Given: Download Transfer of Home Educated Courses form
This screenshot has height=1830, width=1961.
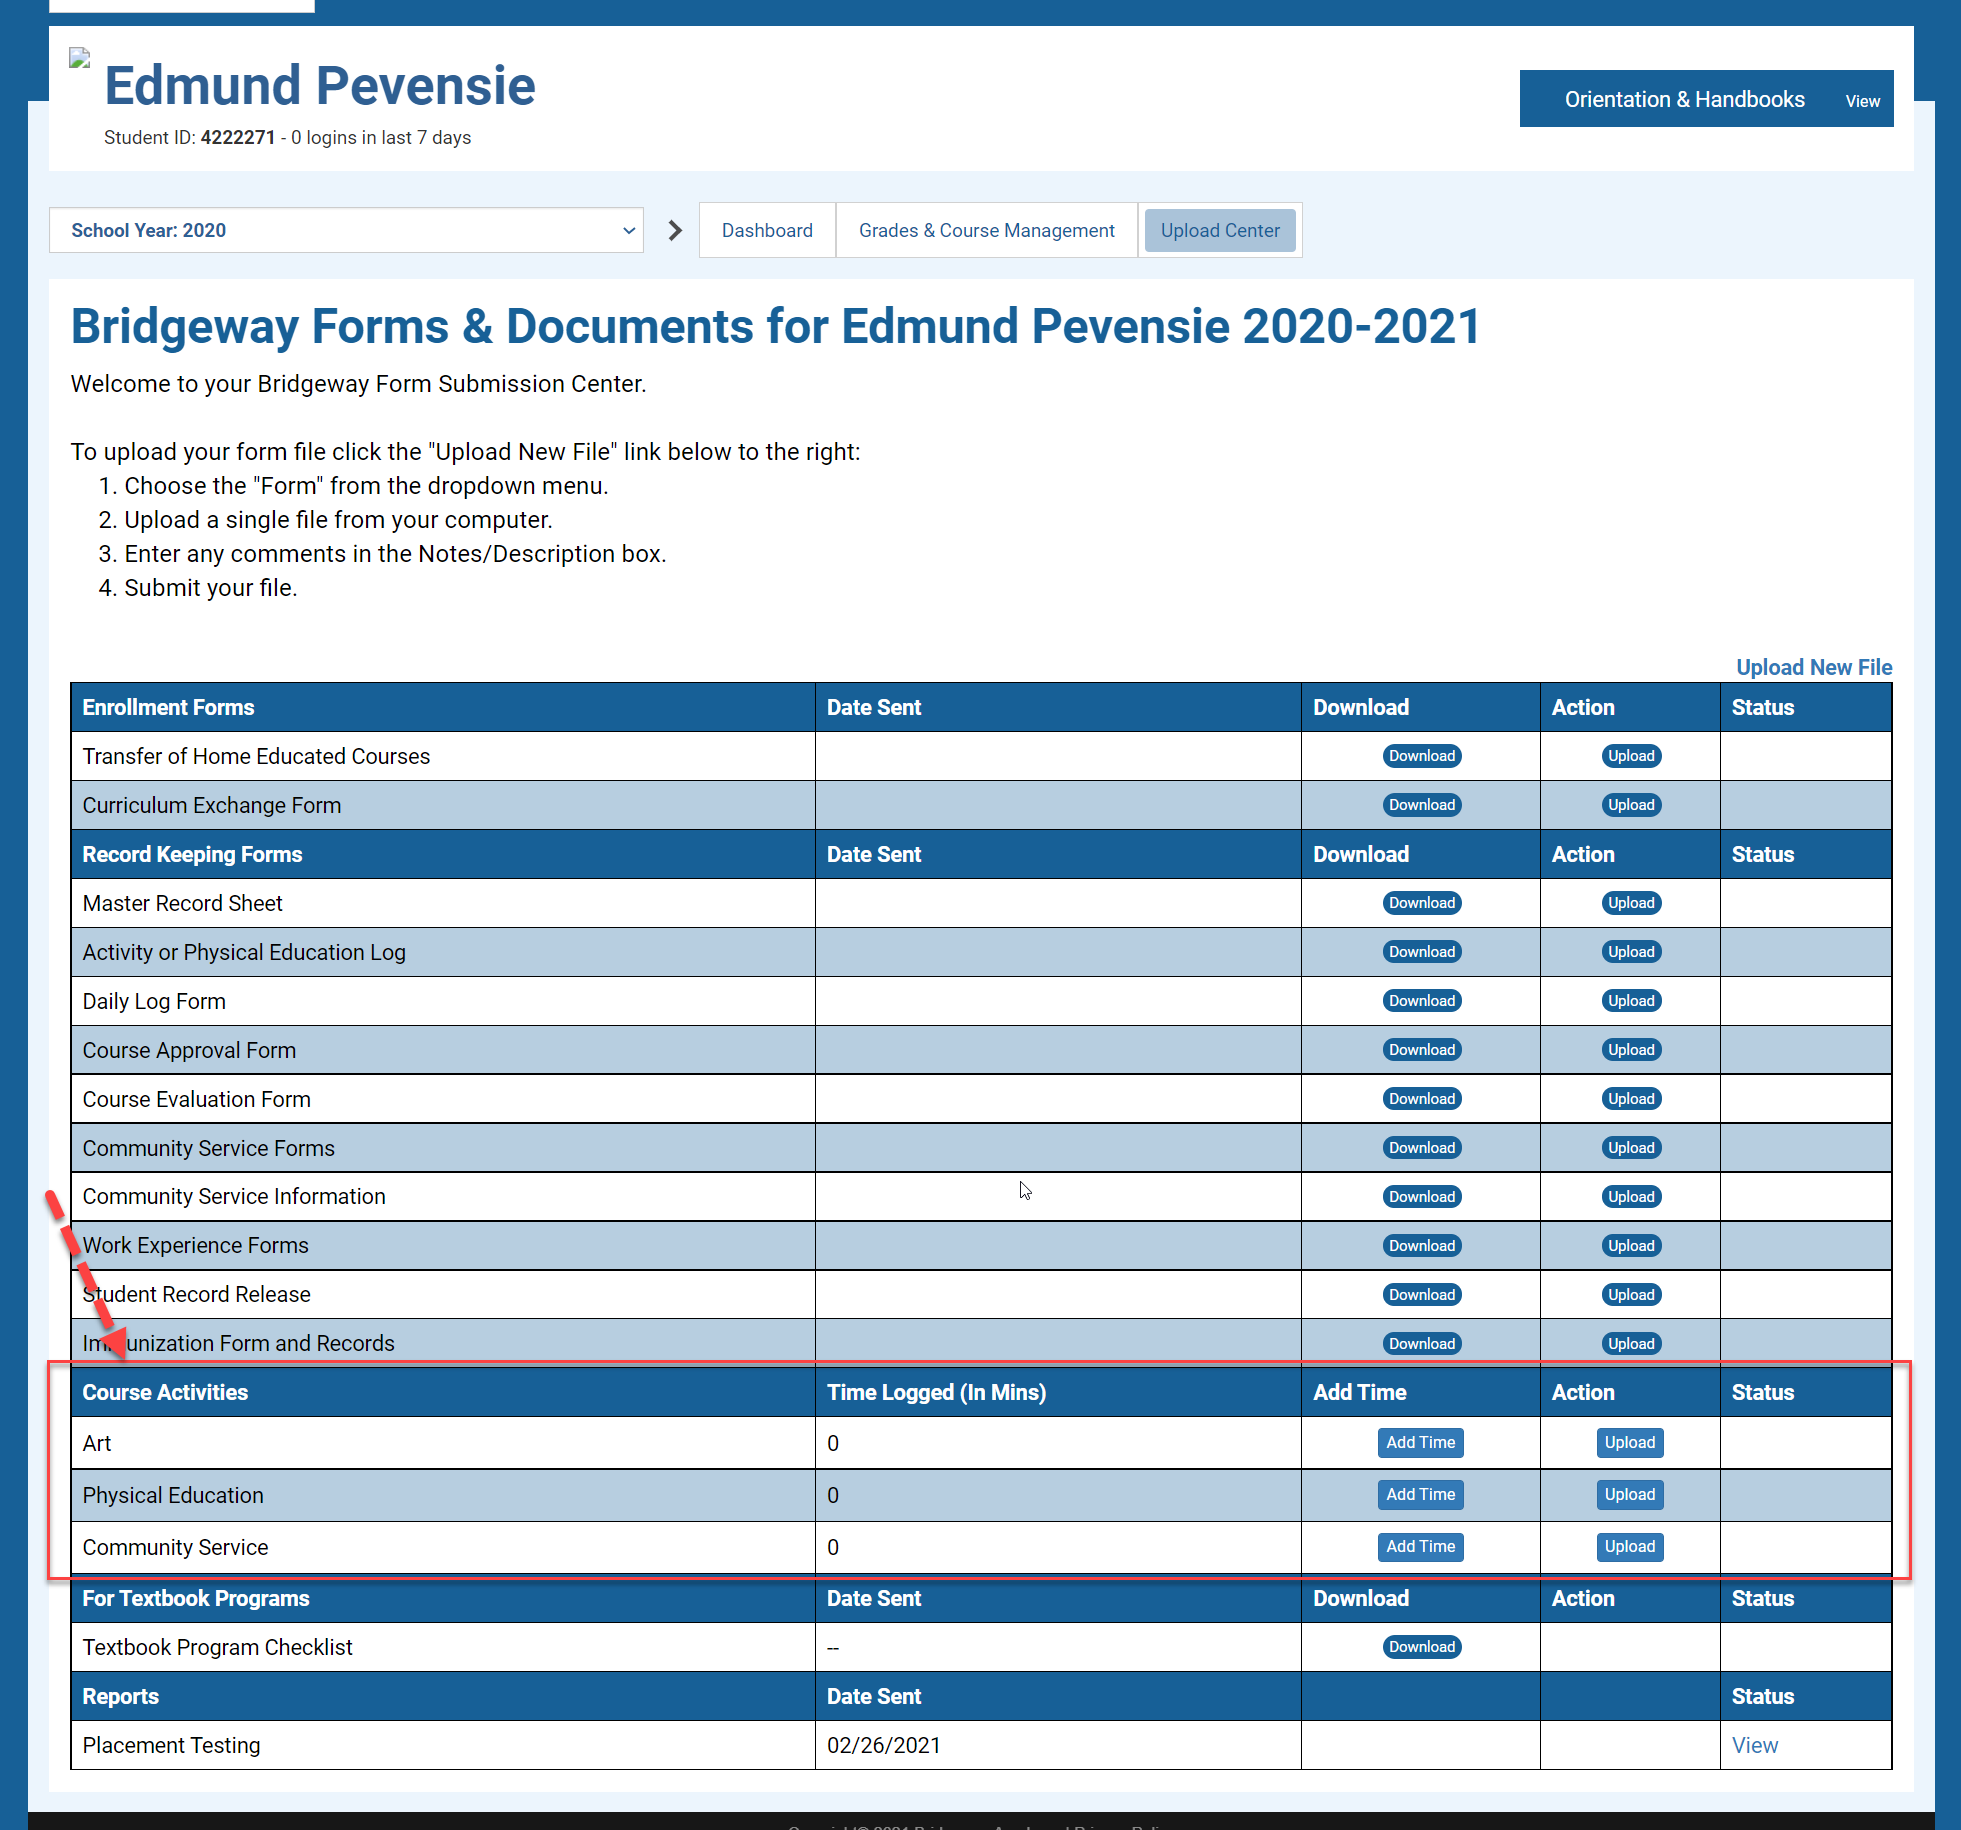Looking at the screenshot, I should pos(1421,756).
